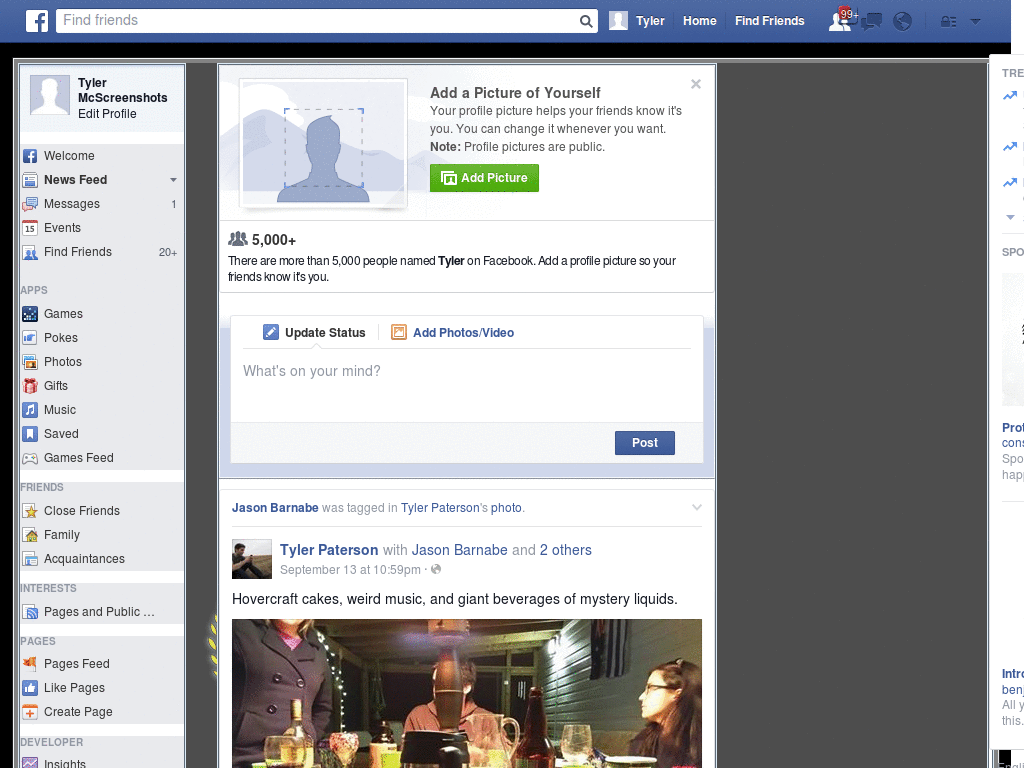Open Tyler Paterson's profile name link
The image size is (1024, 768).
329,550
